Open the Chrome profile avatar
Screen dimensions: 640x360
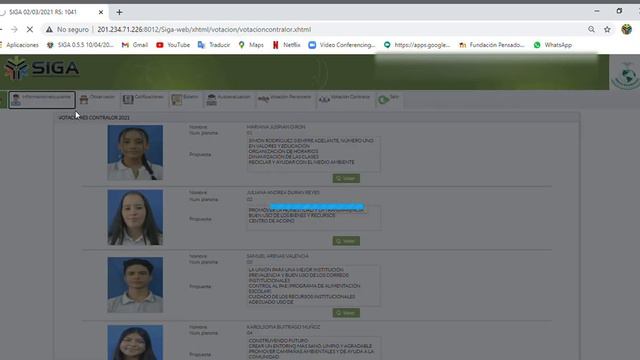(627, 29)
